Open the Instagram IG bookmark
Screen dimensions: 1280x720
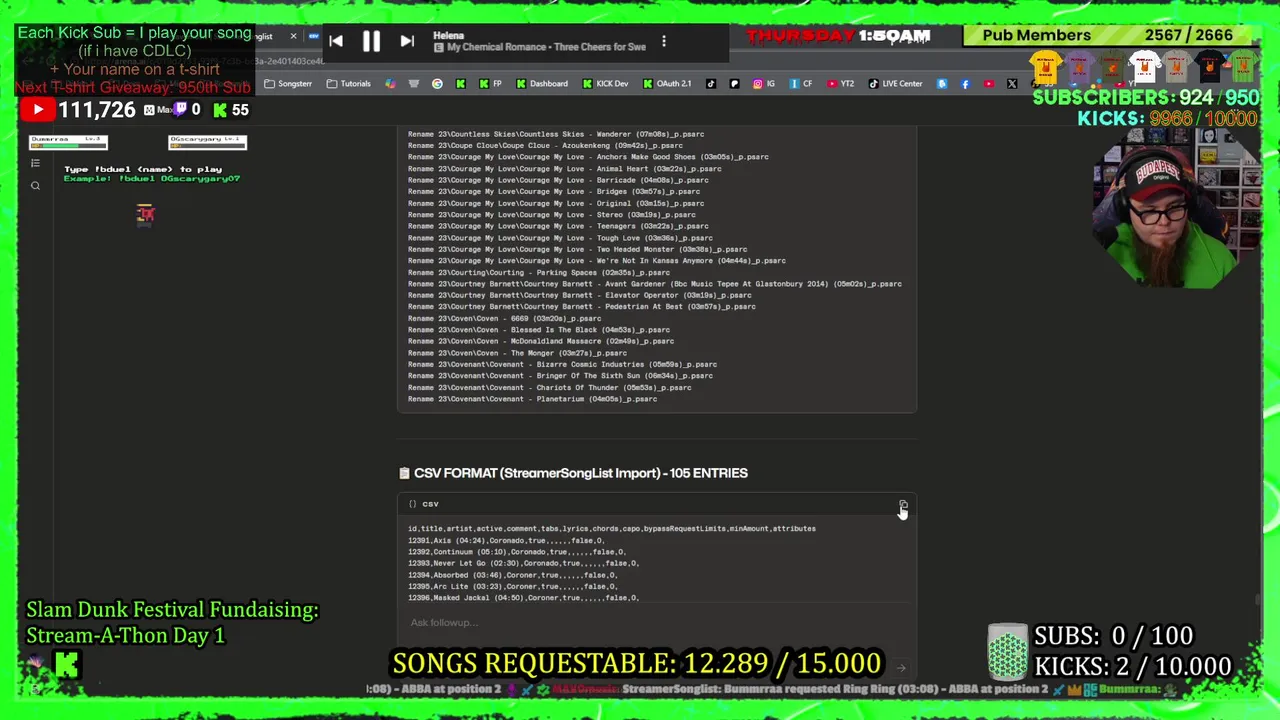[x=763, y=84]
